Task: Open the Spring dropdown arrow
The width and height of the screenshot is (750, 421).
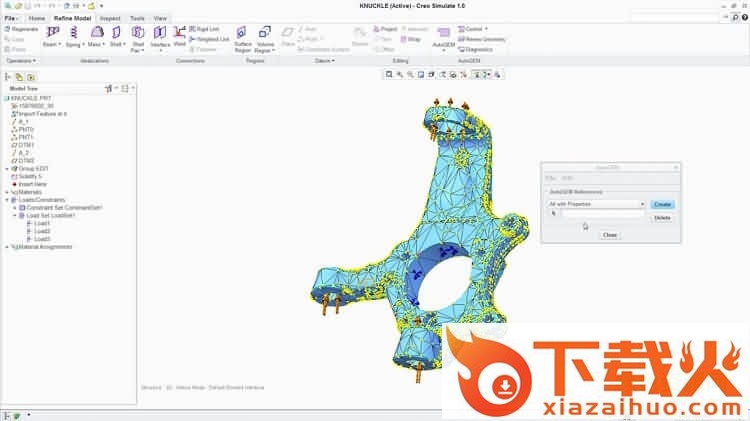Action: click(x=83, y=44)
